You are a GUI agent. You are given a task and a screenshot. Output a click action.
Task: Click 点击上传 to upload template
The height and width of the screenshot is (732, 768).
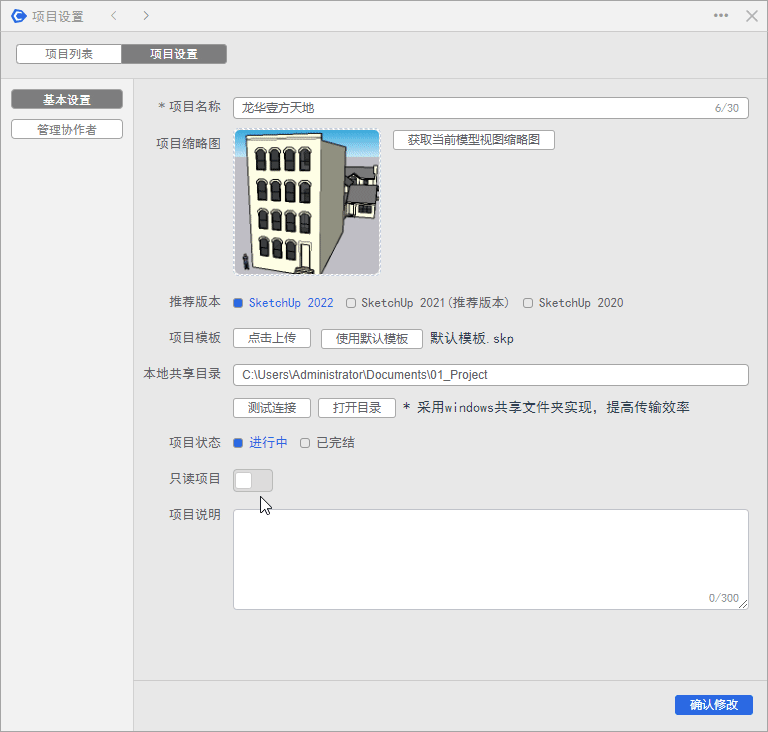point(272,338)
